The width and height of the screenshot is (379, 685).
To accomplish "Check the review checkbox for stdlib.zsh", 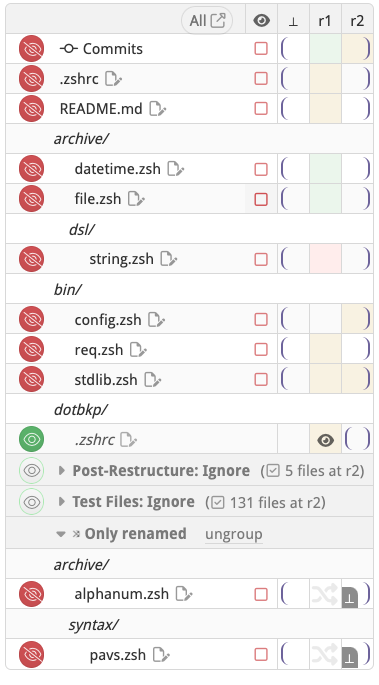I will [x=261, y=380].
